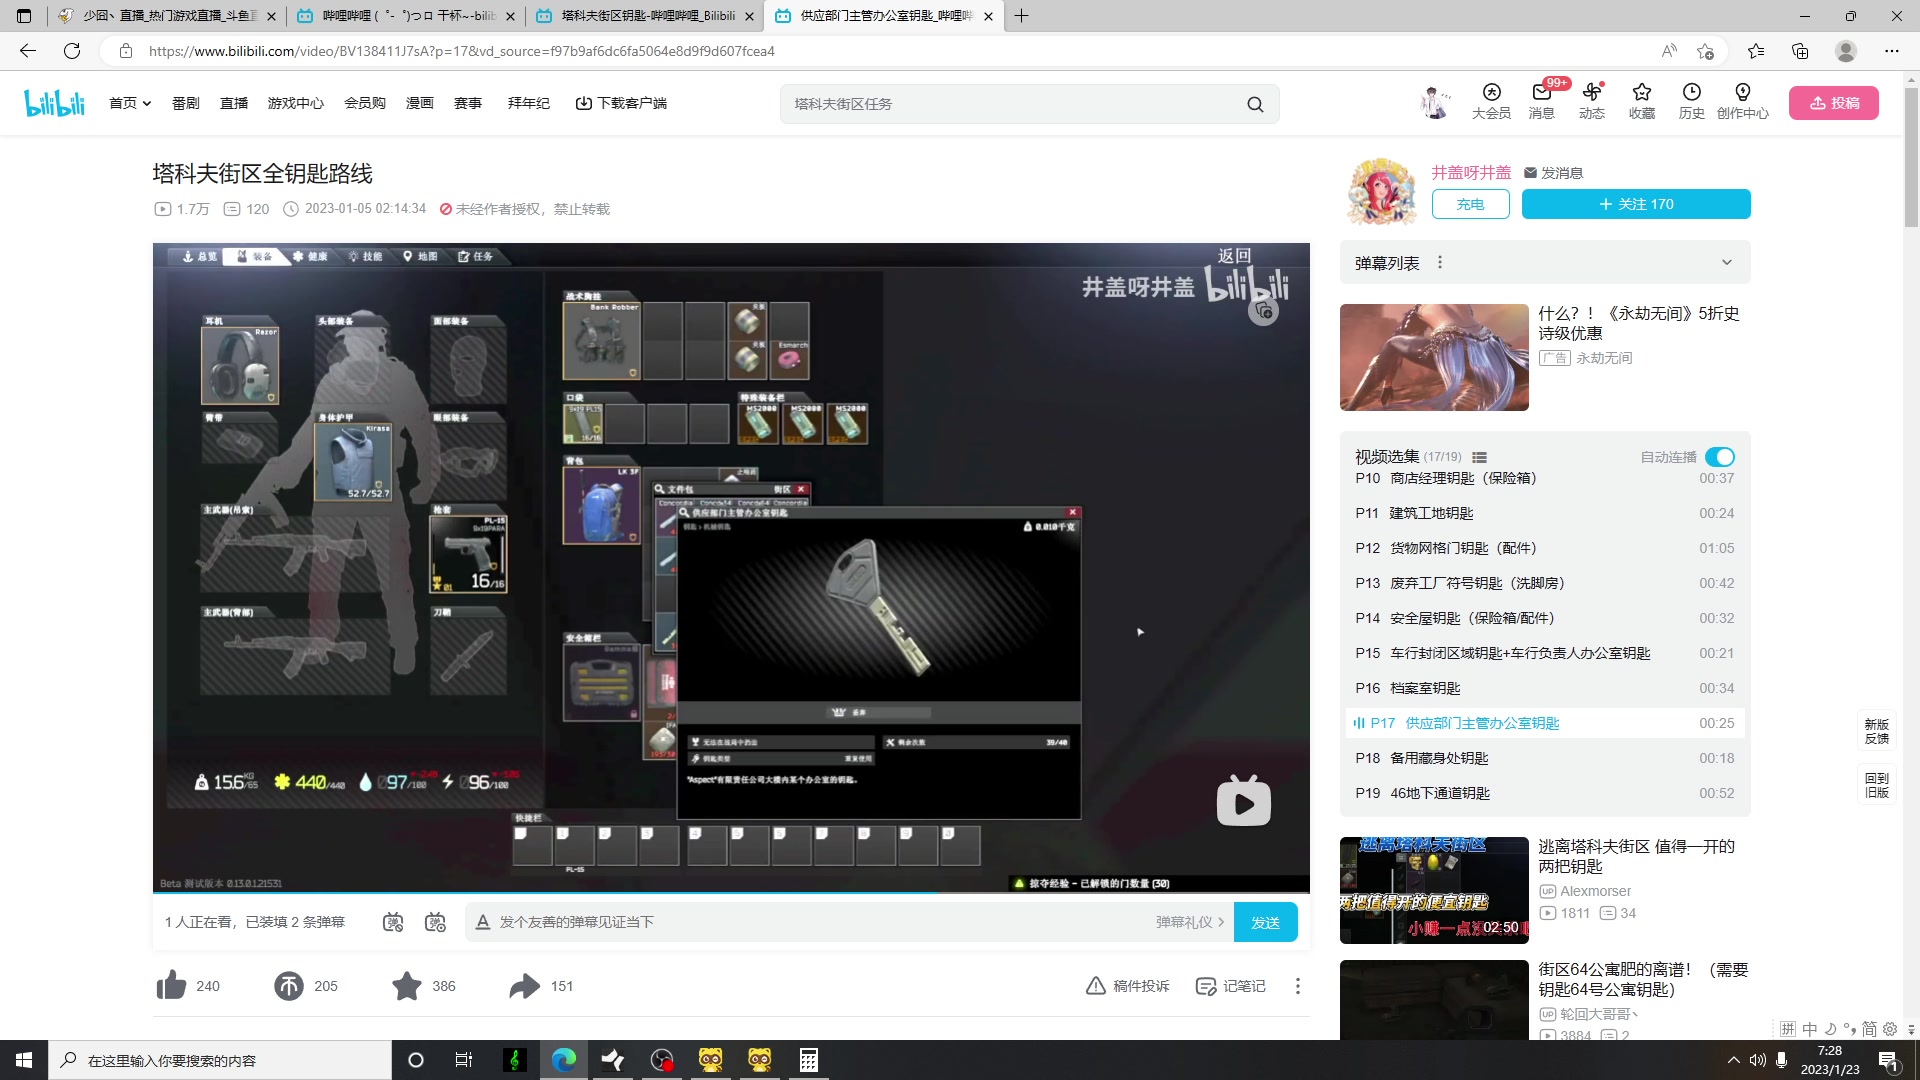This screenshot has width=1920, height=1080.
Task: Expand the 弹幕列表 chevron
Action: [x=1726, y=263]
